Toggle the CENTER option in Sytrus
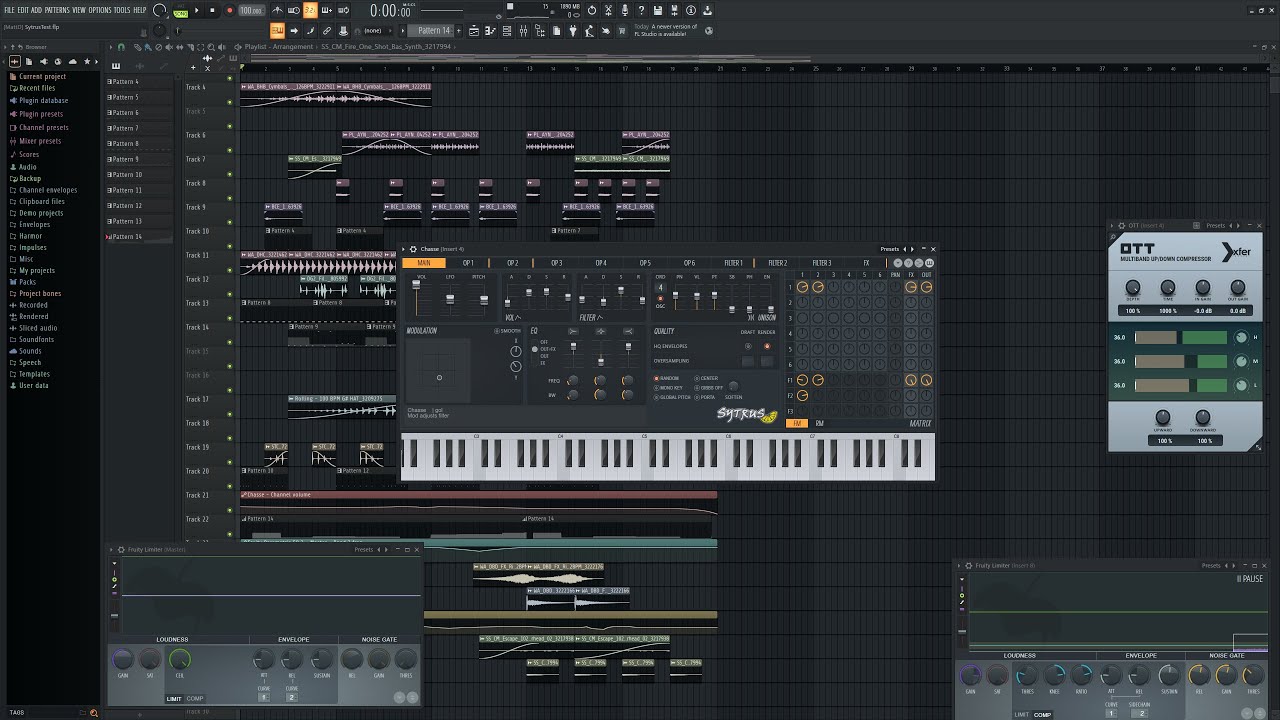The width and height of the screenshot is (1280, 720). pos(707,378)
